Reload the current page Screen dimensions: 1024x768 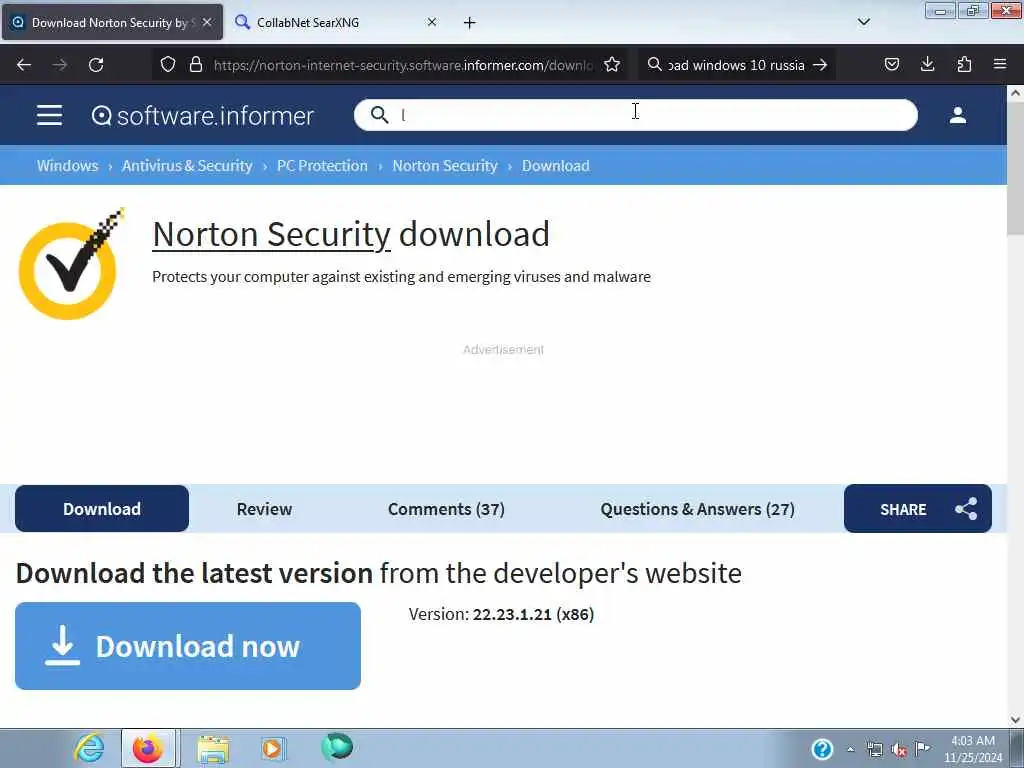(x=96, y=65)
